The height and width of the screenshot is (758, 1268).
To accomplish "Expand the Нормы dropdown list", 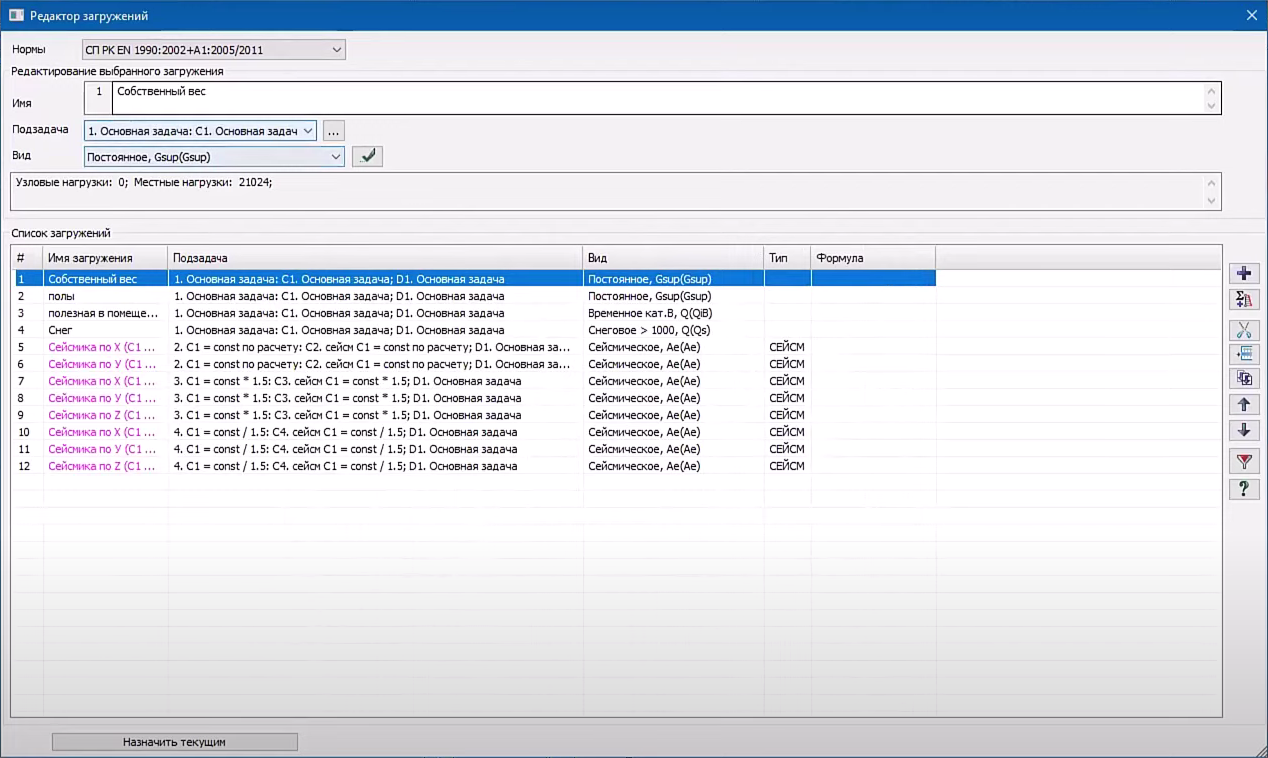I will 336,49.
